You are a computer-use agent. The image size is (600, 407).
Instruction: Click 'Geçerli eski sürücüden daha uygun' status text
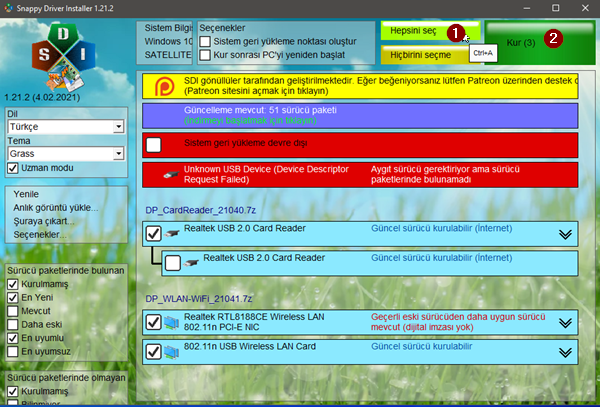[458, 322]
